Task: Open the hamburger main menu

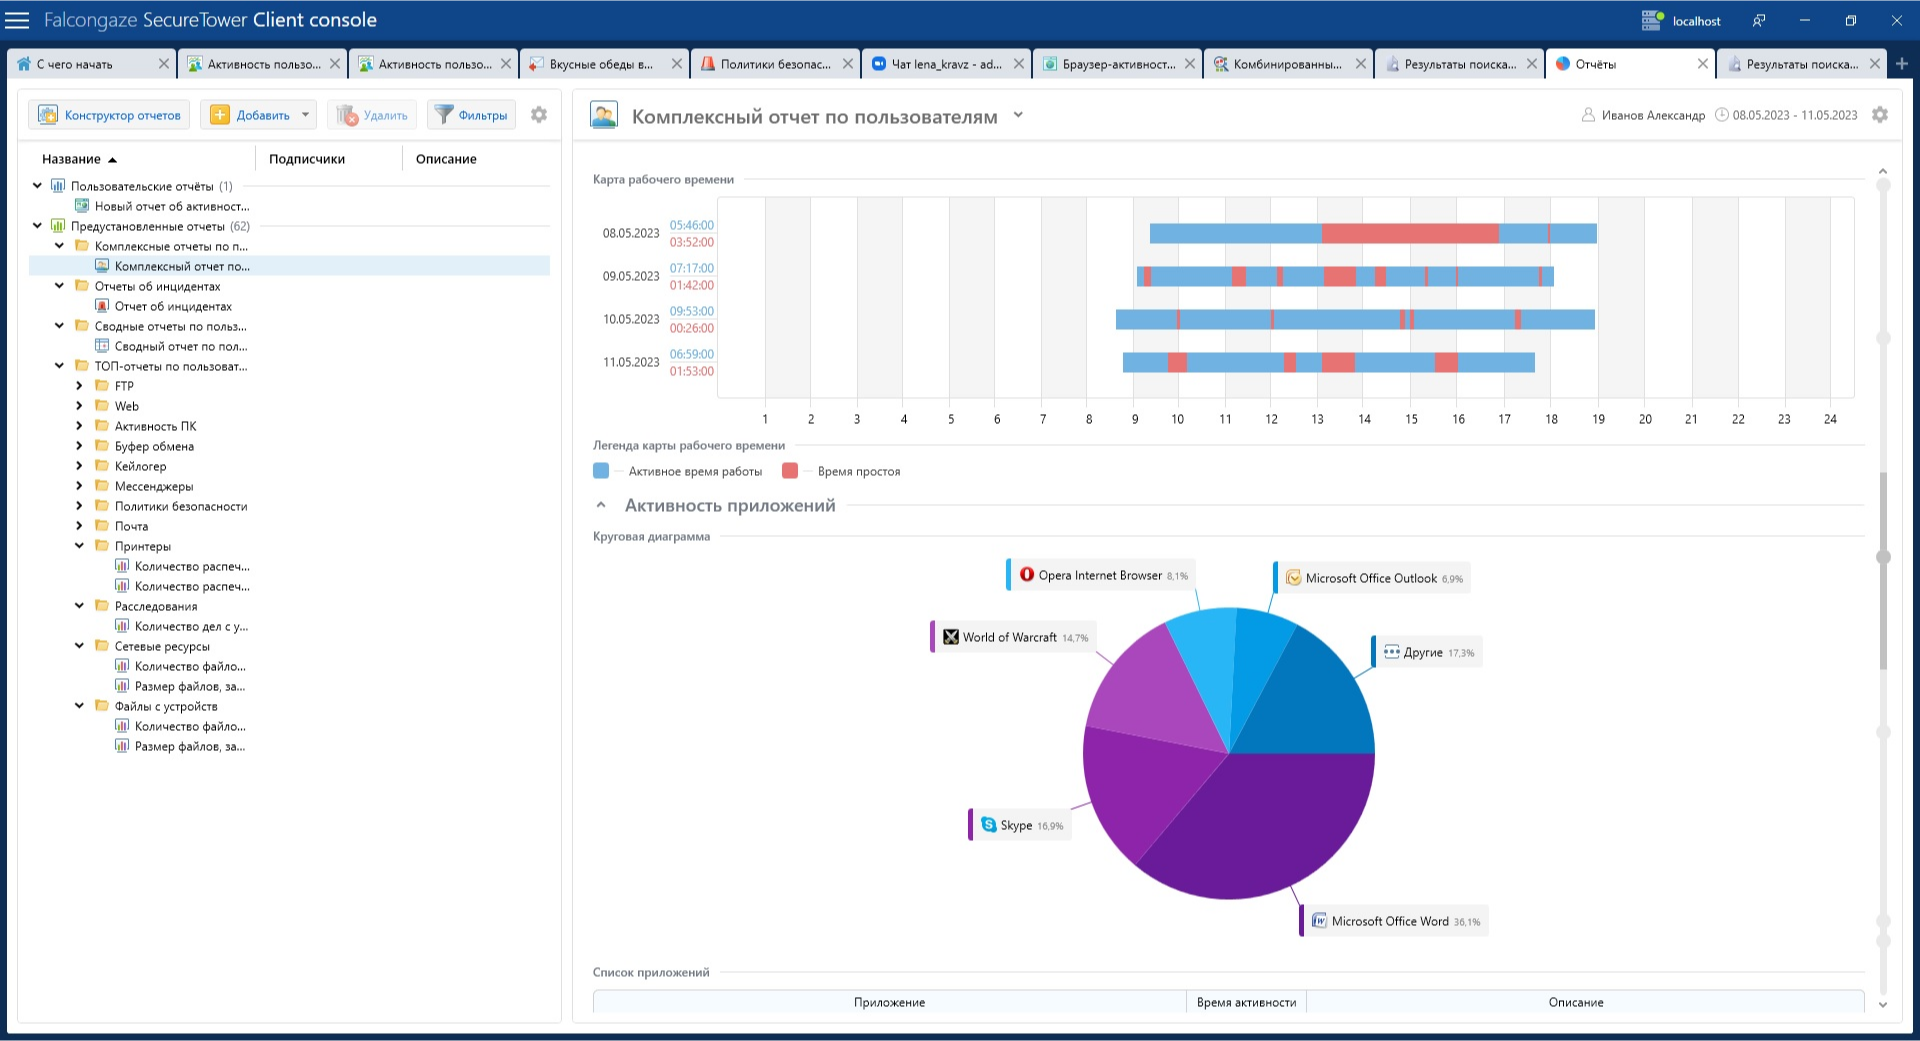Action: coord(18,20)
